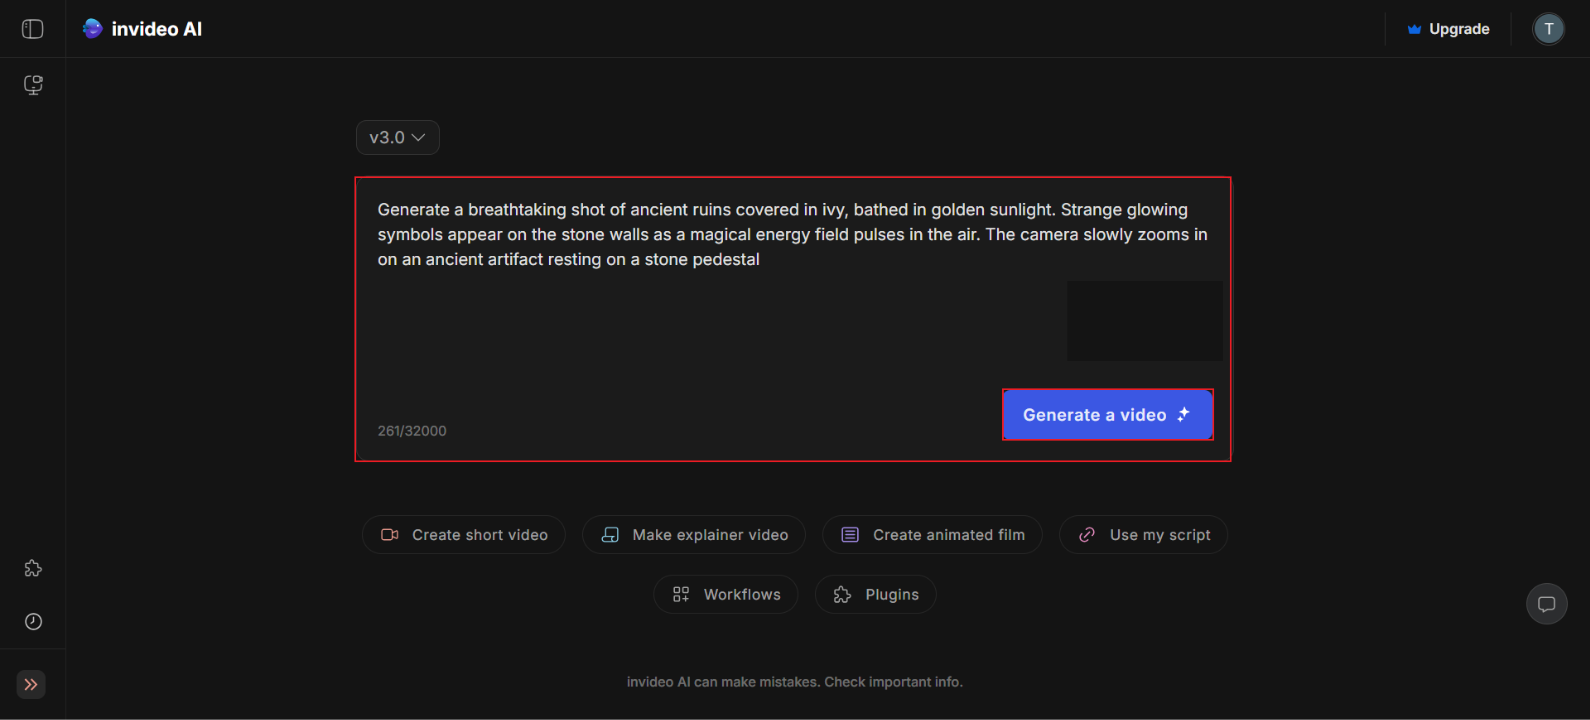Open the chat support bubble icon
The width and height of the screenshot is (1590, 720).
coord(1547,604)
